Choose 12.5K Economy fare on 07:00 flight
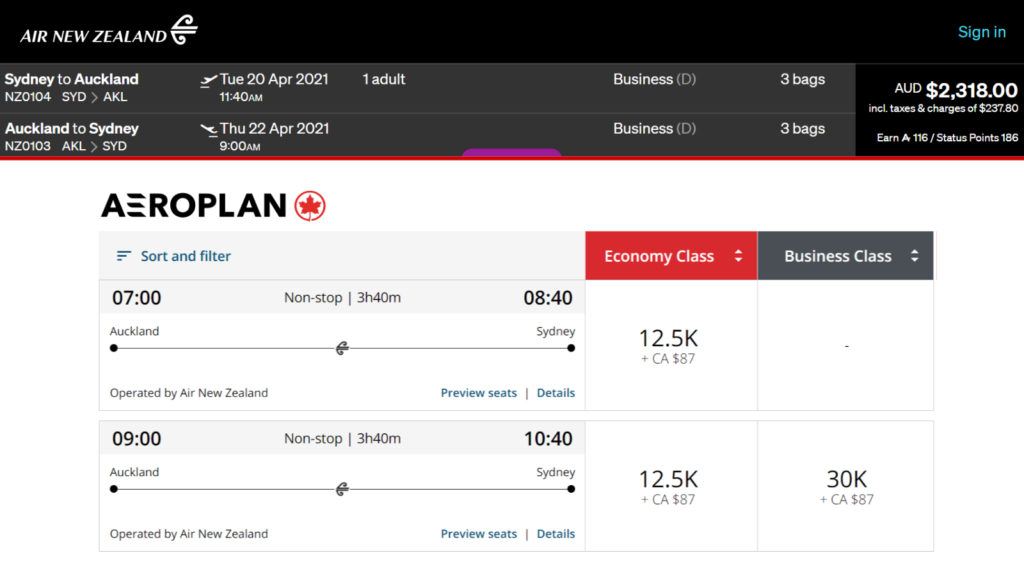This screenshot has width=1024, height=576. pos(669,346)
